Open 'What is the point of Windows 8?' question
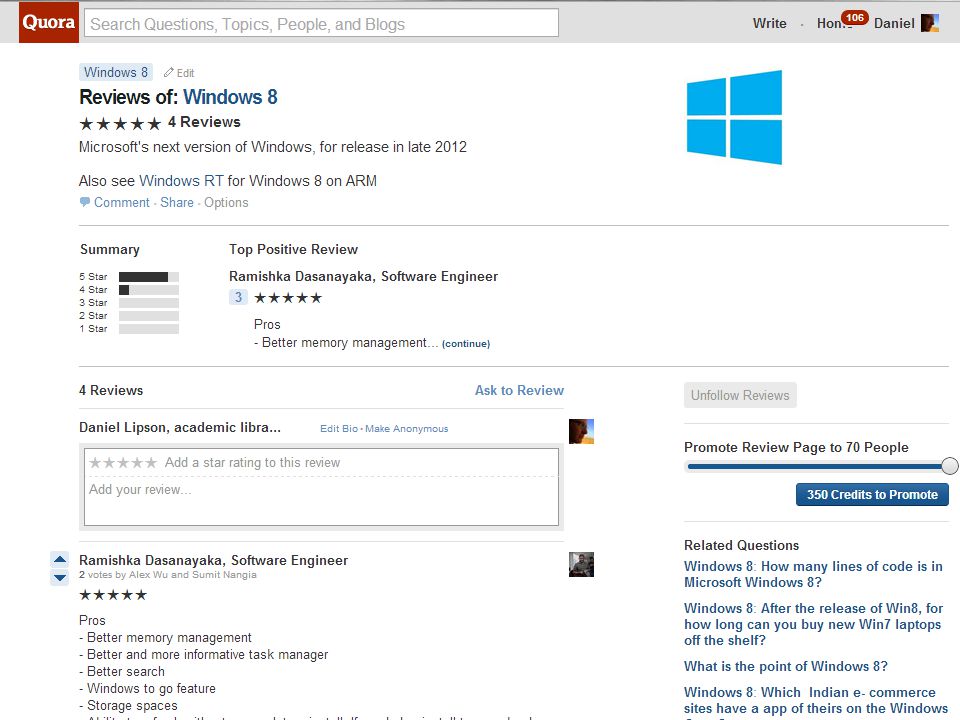 point(786,666)
